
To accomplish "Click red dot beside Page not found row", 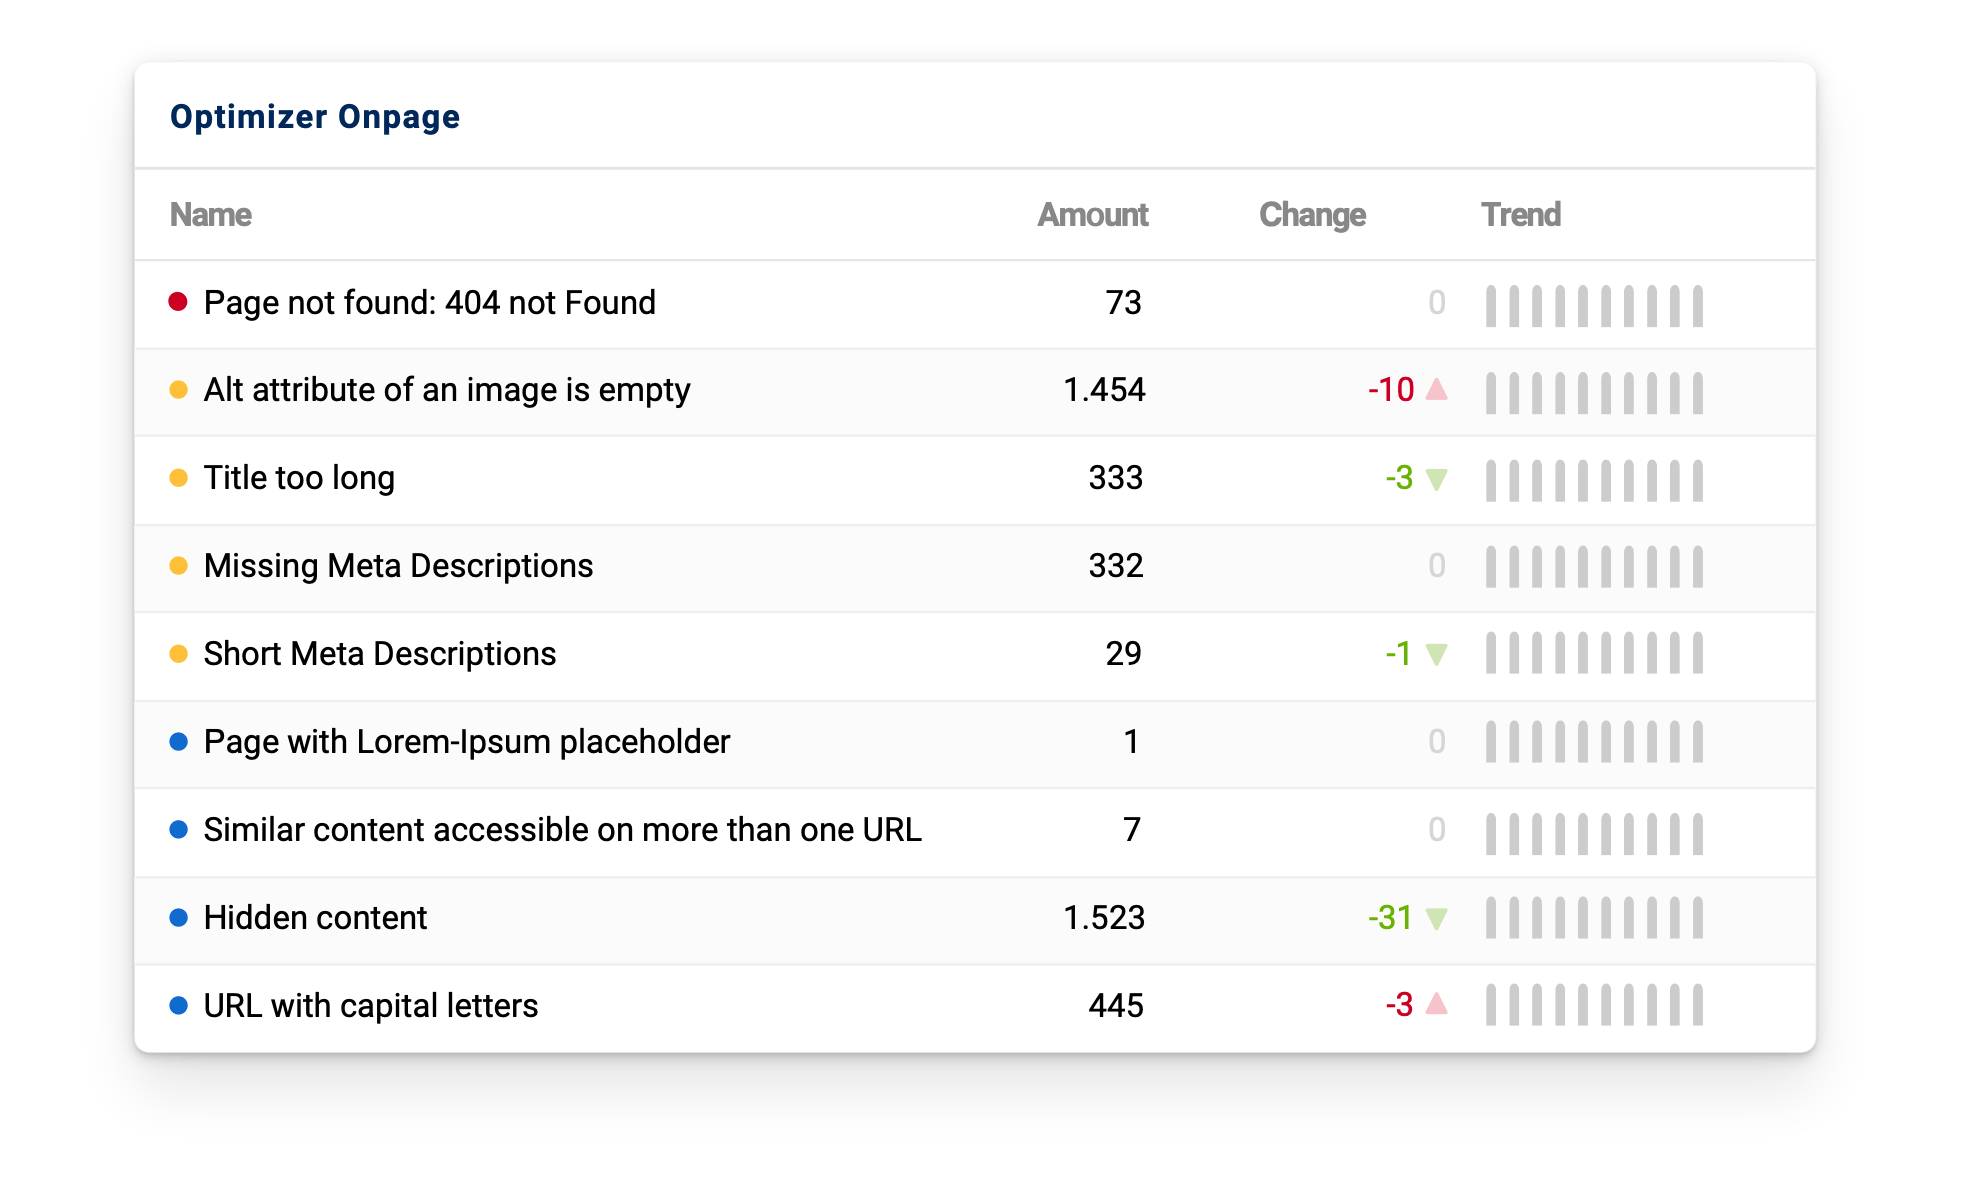I will [x=178, y=302].
